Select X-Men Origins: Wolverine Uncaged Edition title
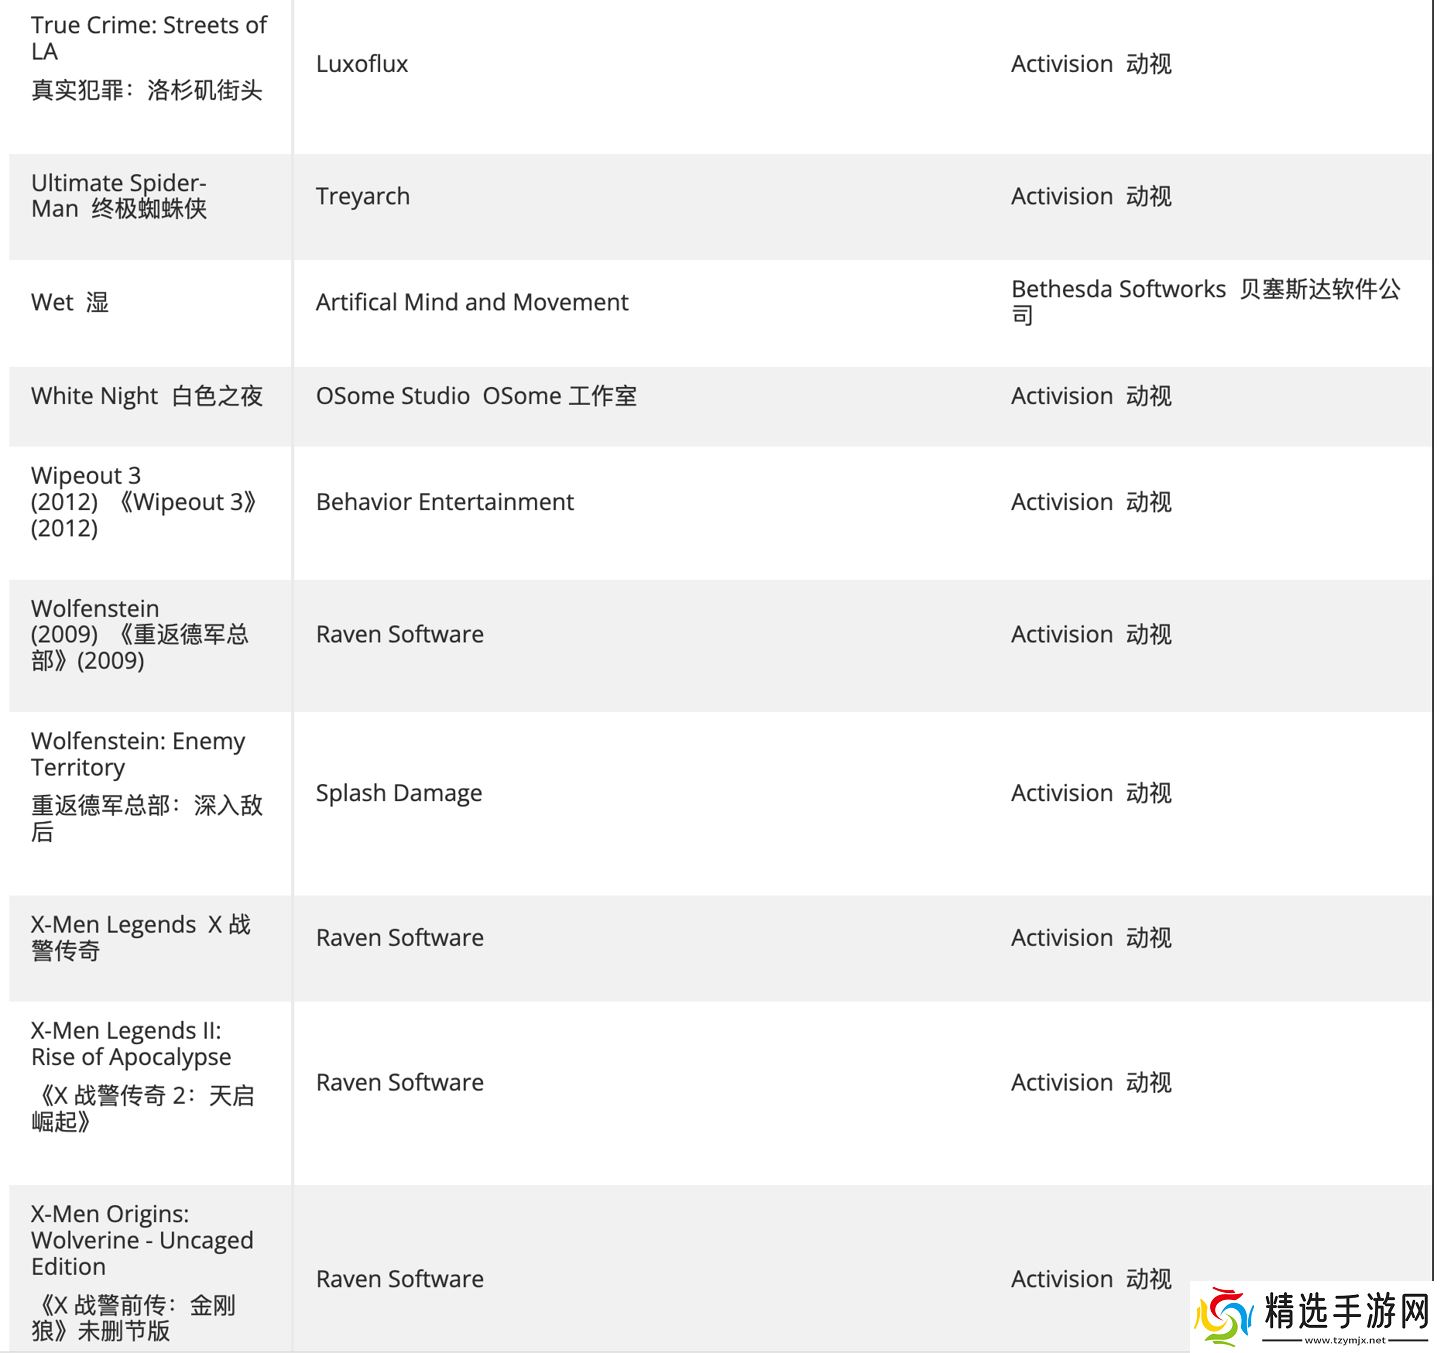This screenshot has width=1440, height=1353. [142, 1240]
